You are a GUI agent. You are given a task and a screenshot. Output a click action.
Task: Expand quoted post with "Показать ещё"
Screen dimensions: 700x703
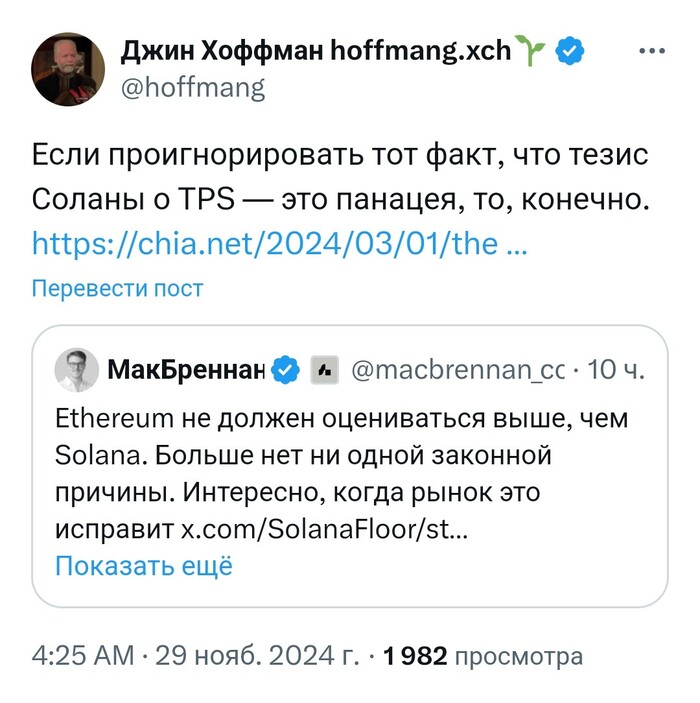(x=143, y=565)
